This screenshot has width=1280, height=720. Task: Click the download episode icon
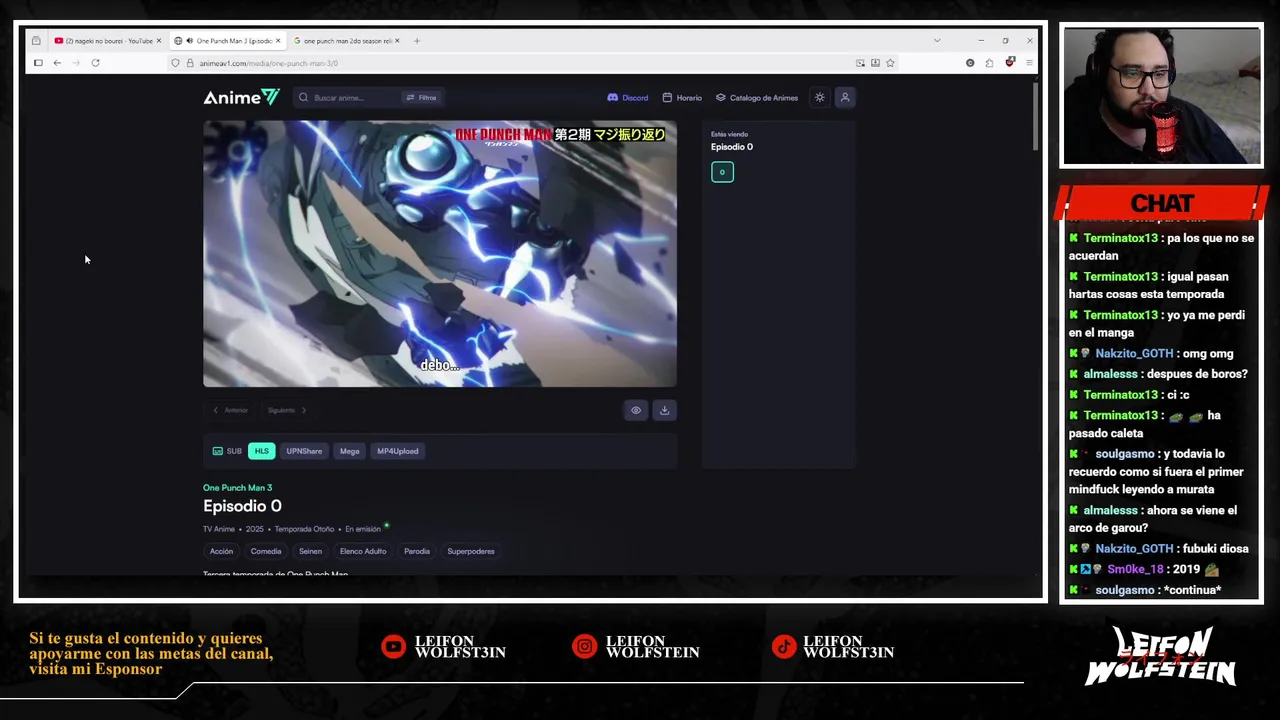click(x=664, y=410)
